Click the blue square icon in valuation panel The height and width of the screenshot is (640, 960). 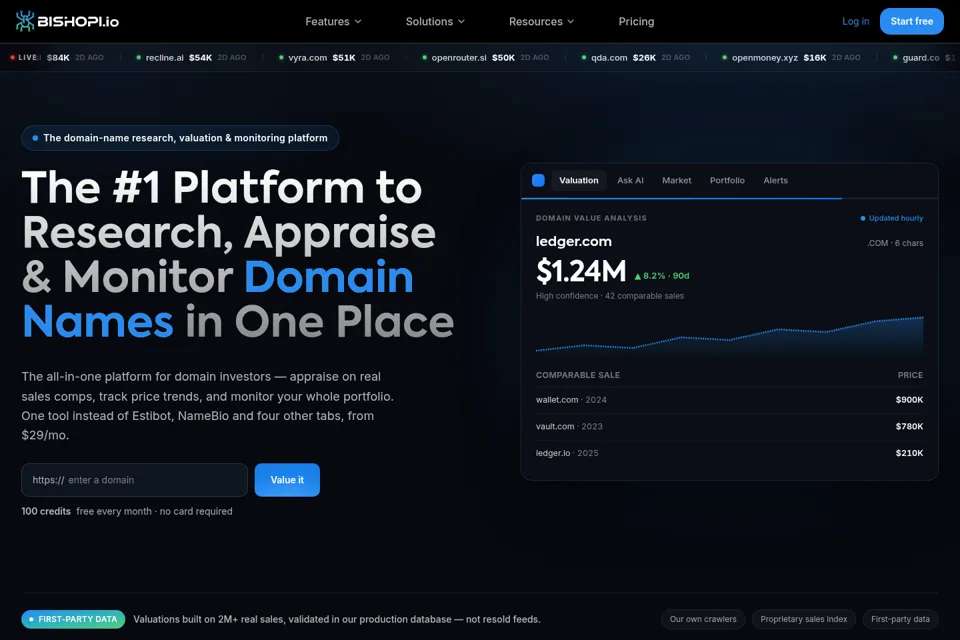pos(538,180)
